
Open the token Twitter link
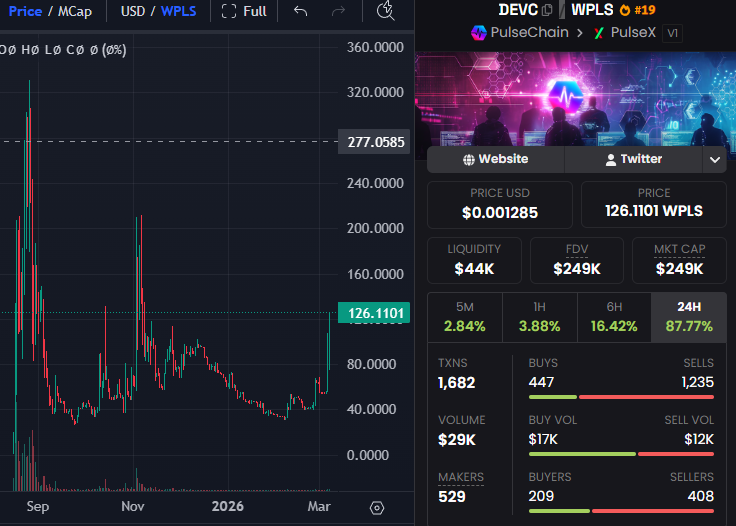[634, 160]
